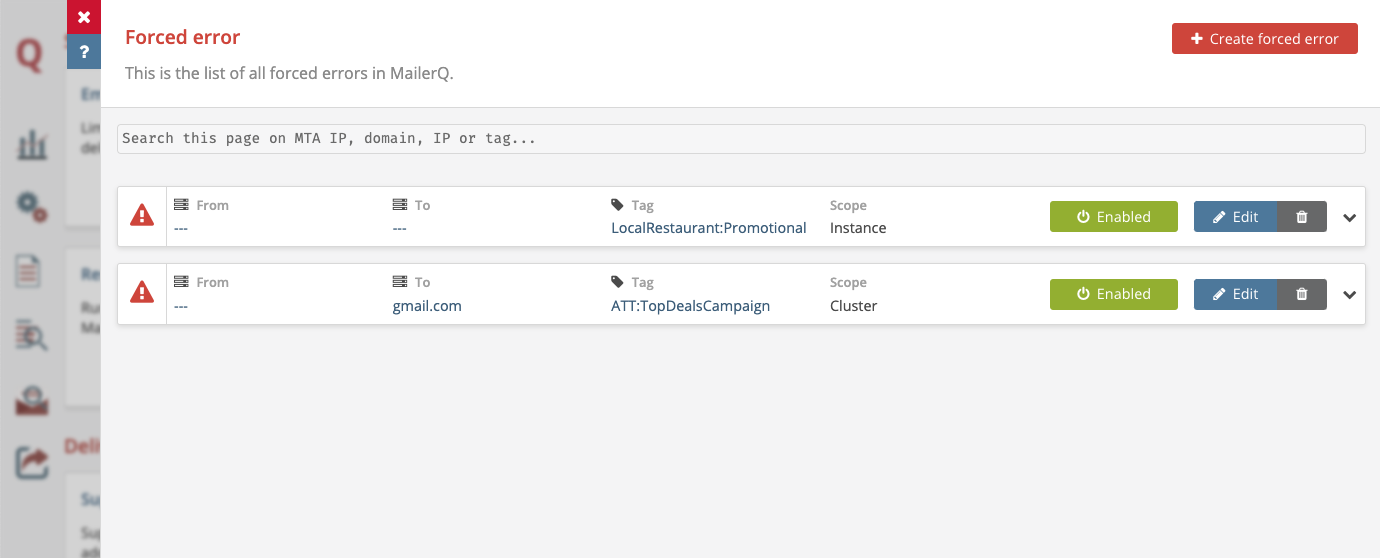Open the share arrow icon in sidebar
This screenshot has width=1380, height=558.
point(32,462)
